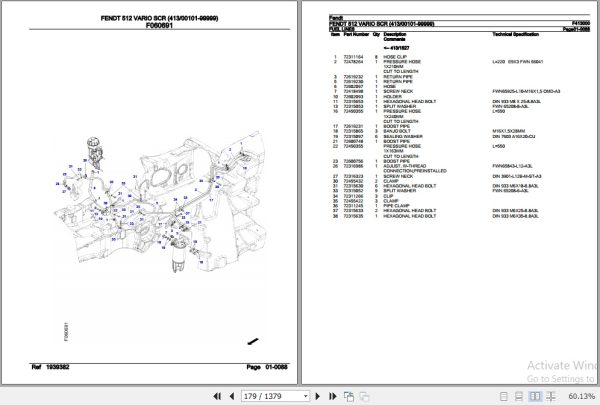This screenshot has height=405, width=600.
Task: Jump to the last page
Action: [x=333, y=396]
